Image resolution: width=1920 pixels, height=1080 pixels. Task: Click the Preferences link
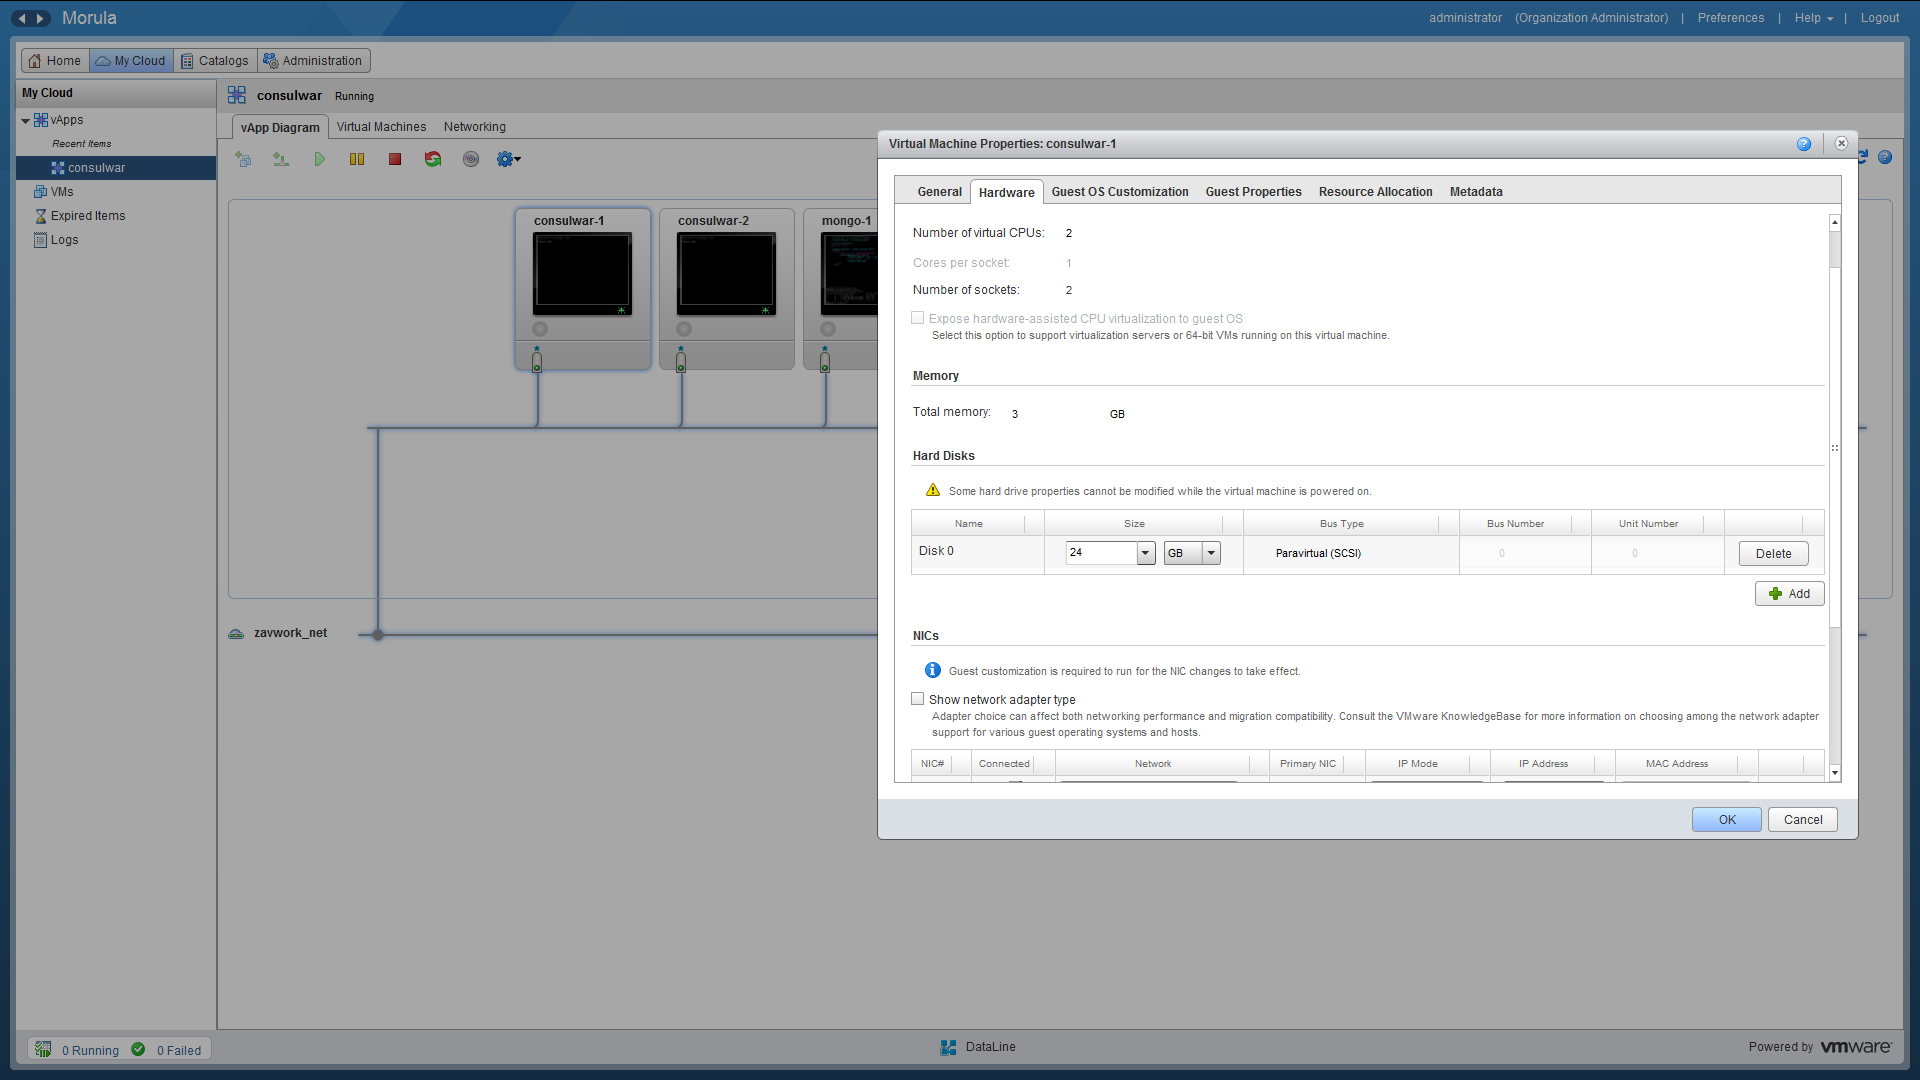[x=1731, y=18]
